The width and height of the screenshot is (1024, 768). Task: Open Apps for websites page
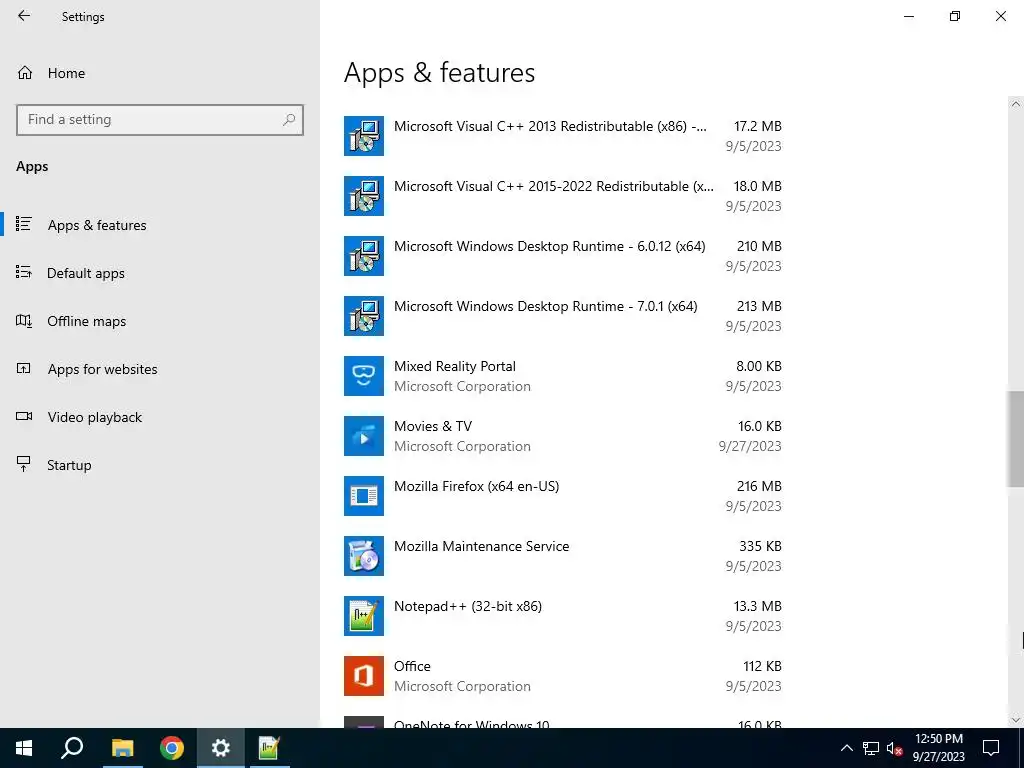102,369
